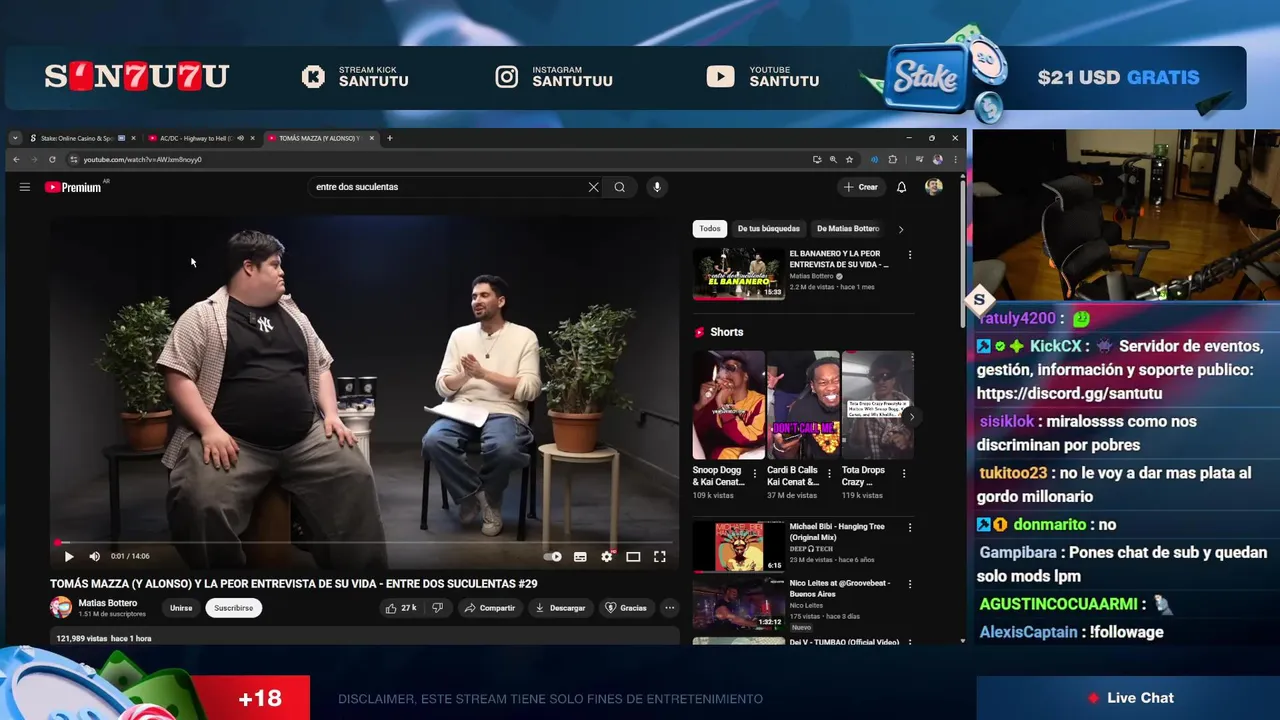
Task: Dislike the video
Action: (437, 608)
